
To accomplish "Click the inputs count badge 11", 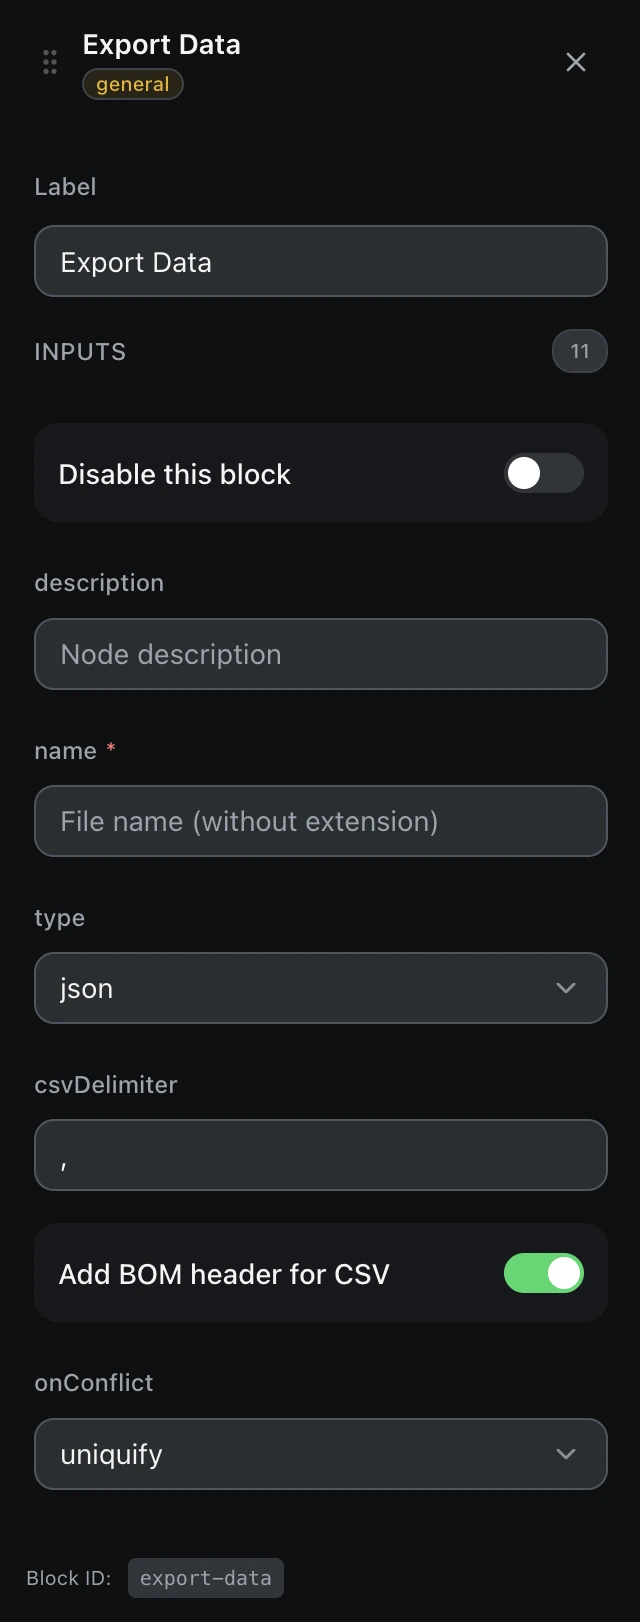I will pos(580,351).
